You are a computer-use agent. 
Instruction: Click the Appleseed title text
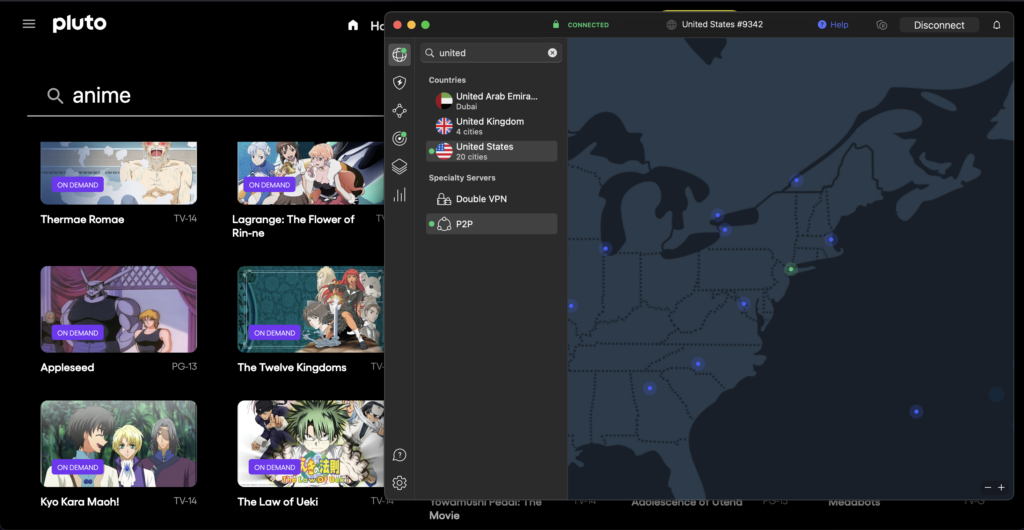(67, 367)
